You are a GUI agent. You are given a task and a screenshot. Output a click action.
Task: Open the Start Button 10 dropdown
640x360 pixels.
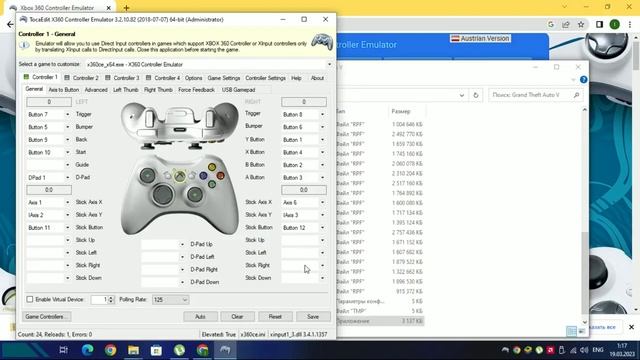pos(67,152)
